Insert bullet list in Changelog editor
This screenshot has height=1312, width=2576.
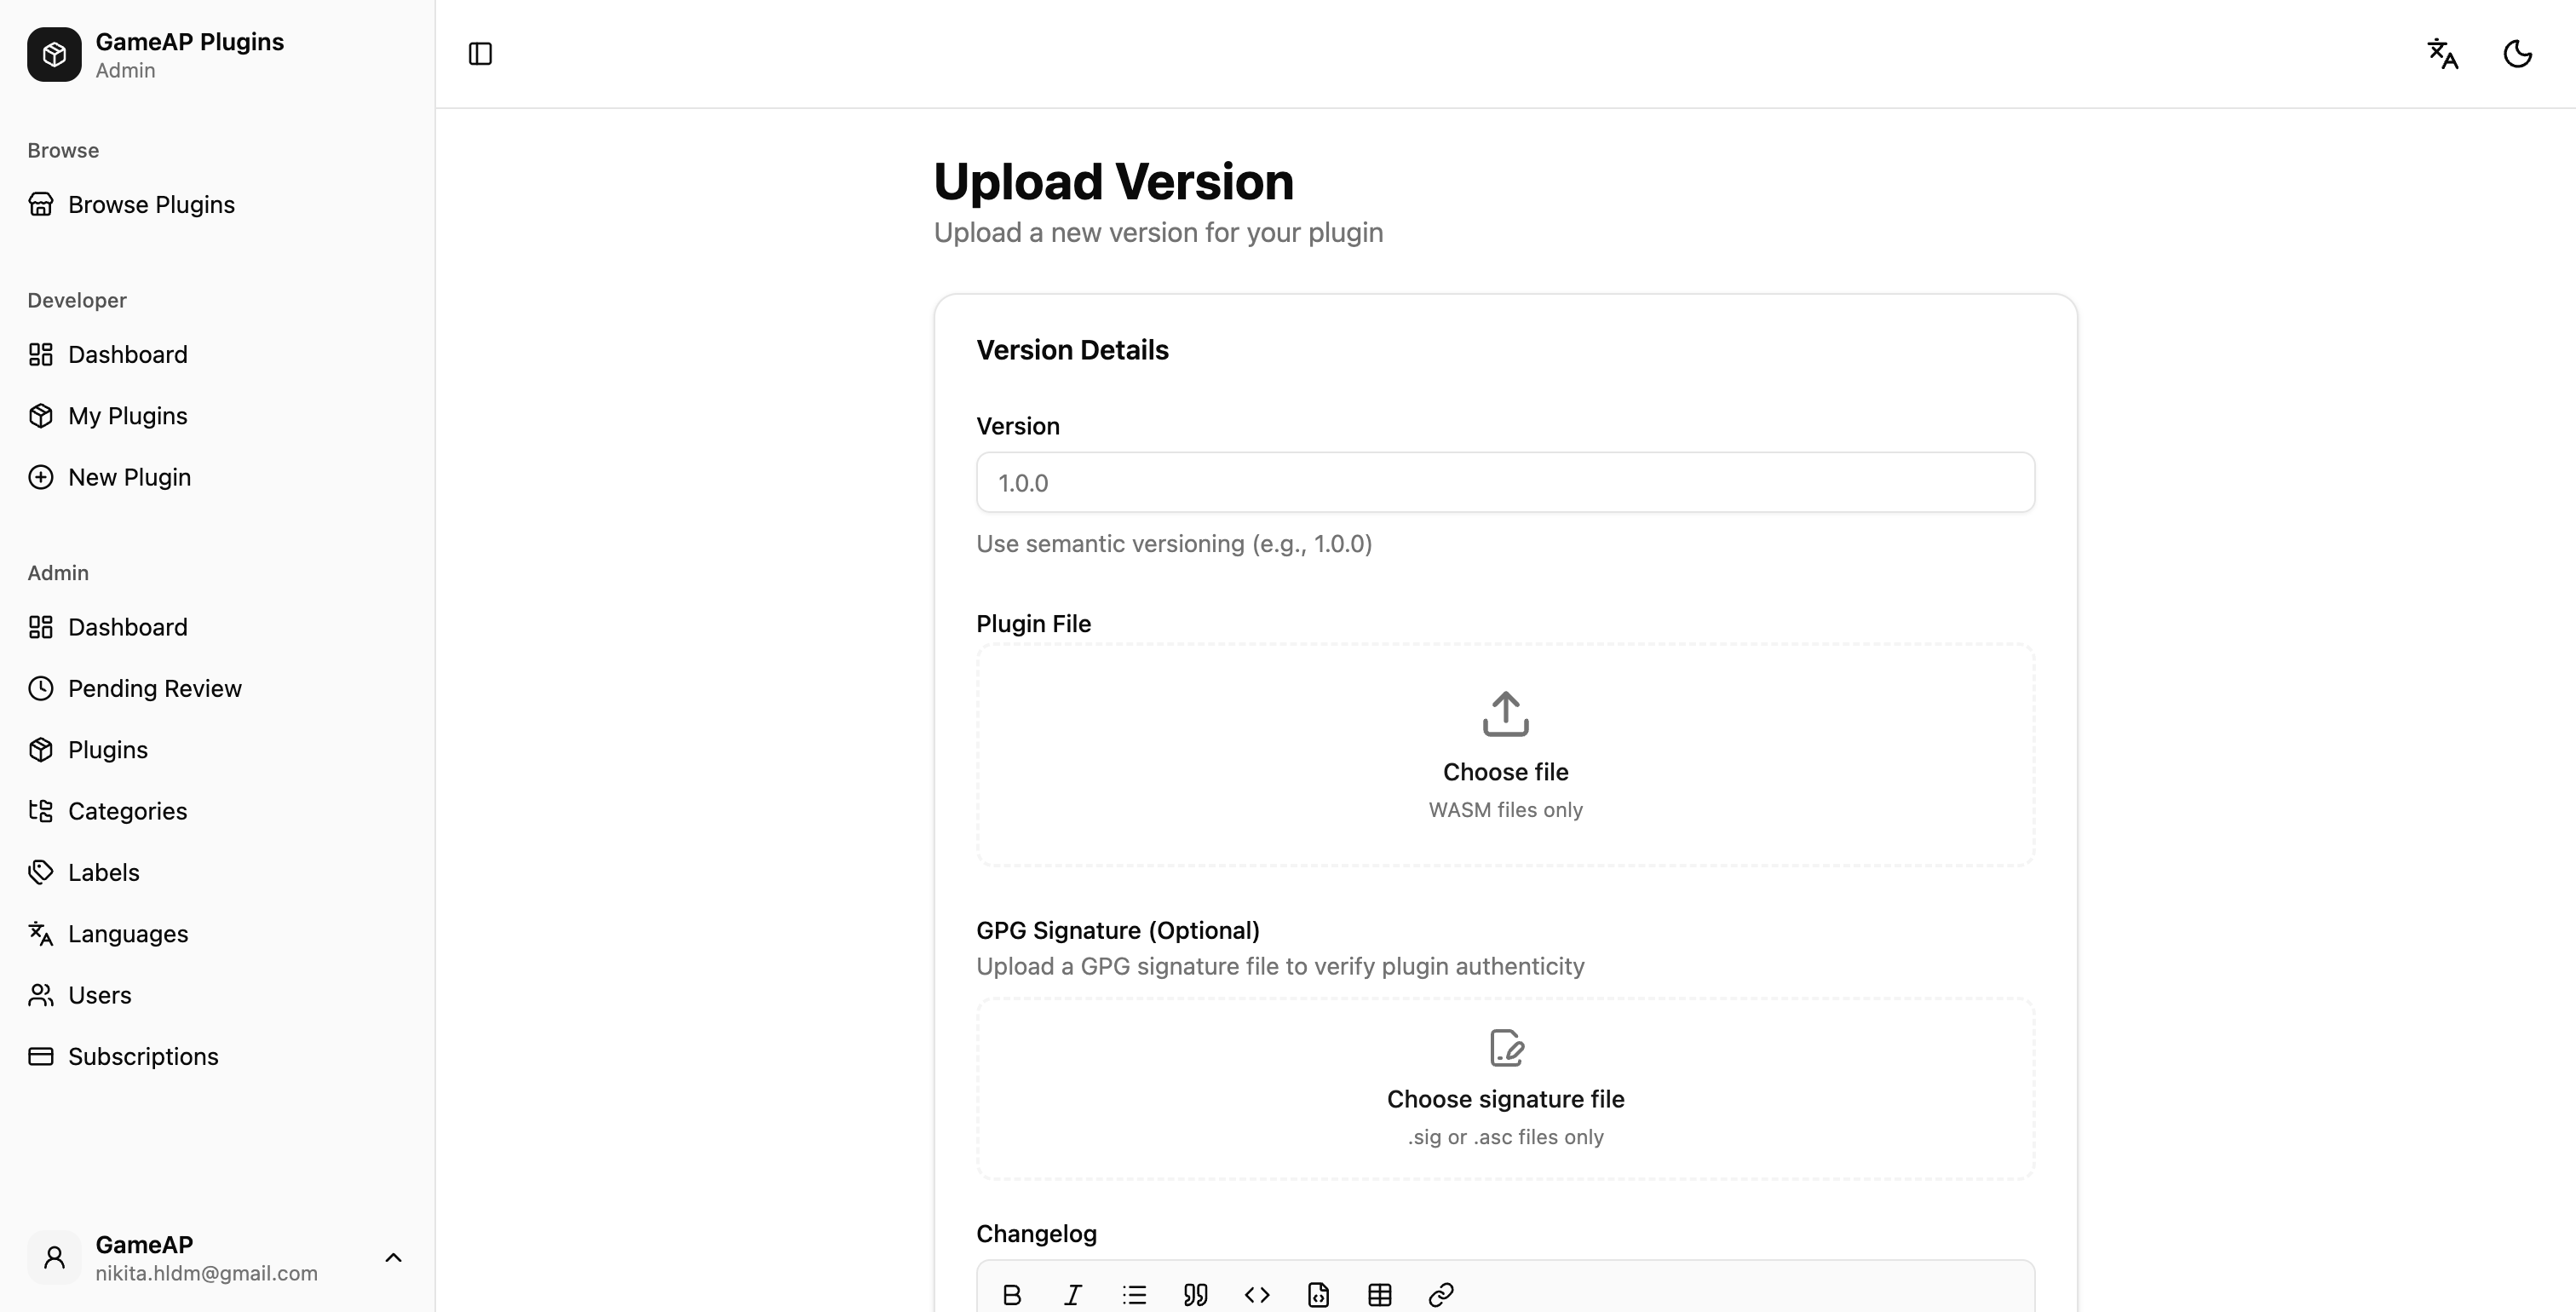click(x=1134, y=1295)
